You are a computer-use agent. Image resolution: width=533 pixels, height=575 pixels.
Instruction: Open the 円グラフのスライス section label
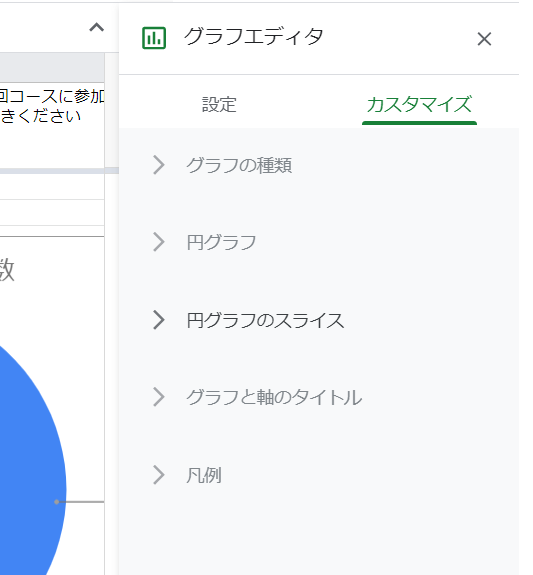[265, 320]
